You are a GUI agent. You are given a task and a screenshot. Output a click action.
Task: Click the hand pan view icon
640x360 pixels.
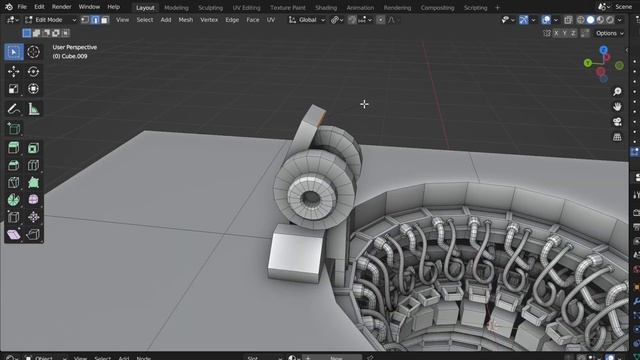pos(617,107)
